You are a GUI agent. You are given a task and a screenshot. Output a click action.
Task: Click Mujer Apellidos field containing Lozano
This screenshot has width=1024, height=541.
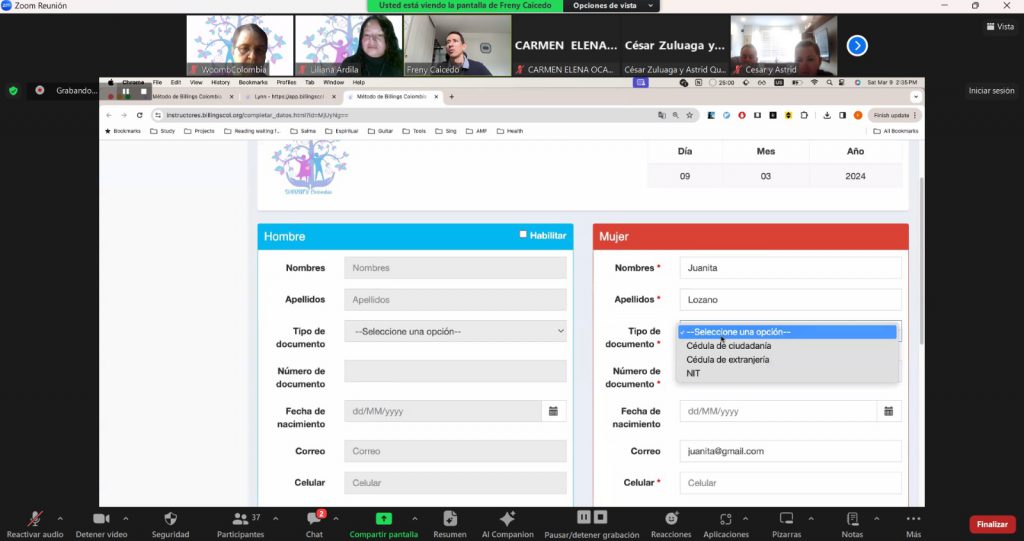point(790,299)
